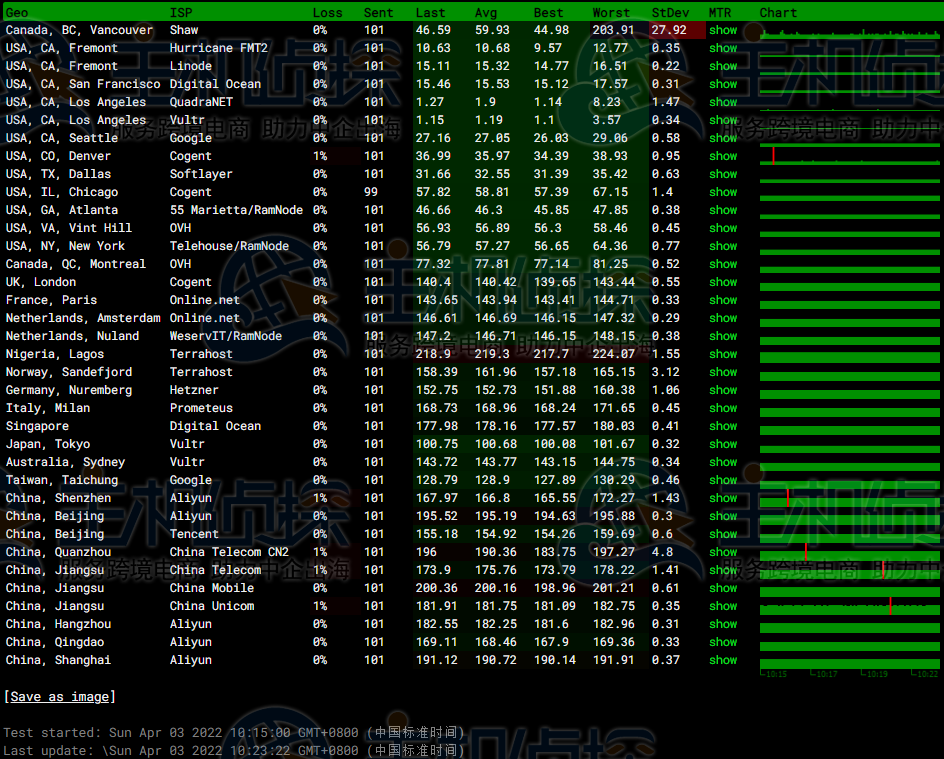Image resolution: width=944 pixels, height=759 pixels.
Task: Click 'show' for UK London Cogent
Action: coord(722,282)
